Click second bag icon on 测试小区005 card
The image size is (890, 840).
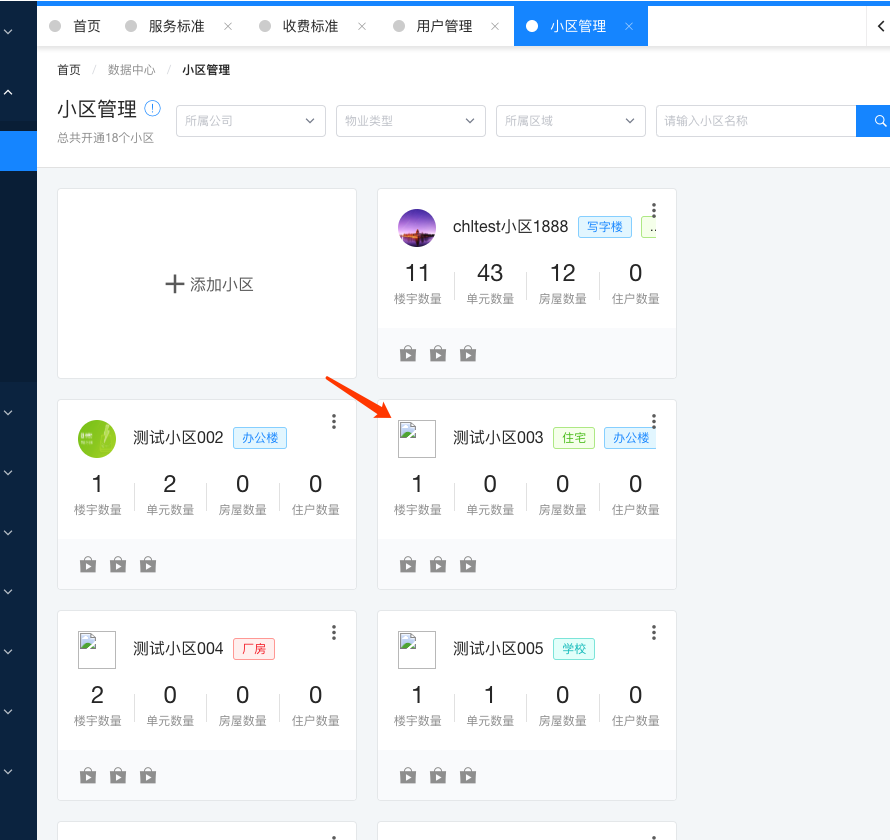(438, 776)
